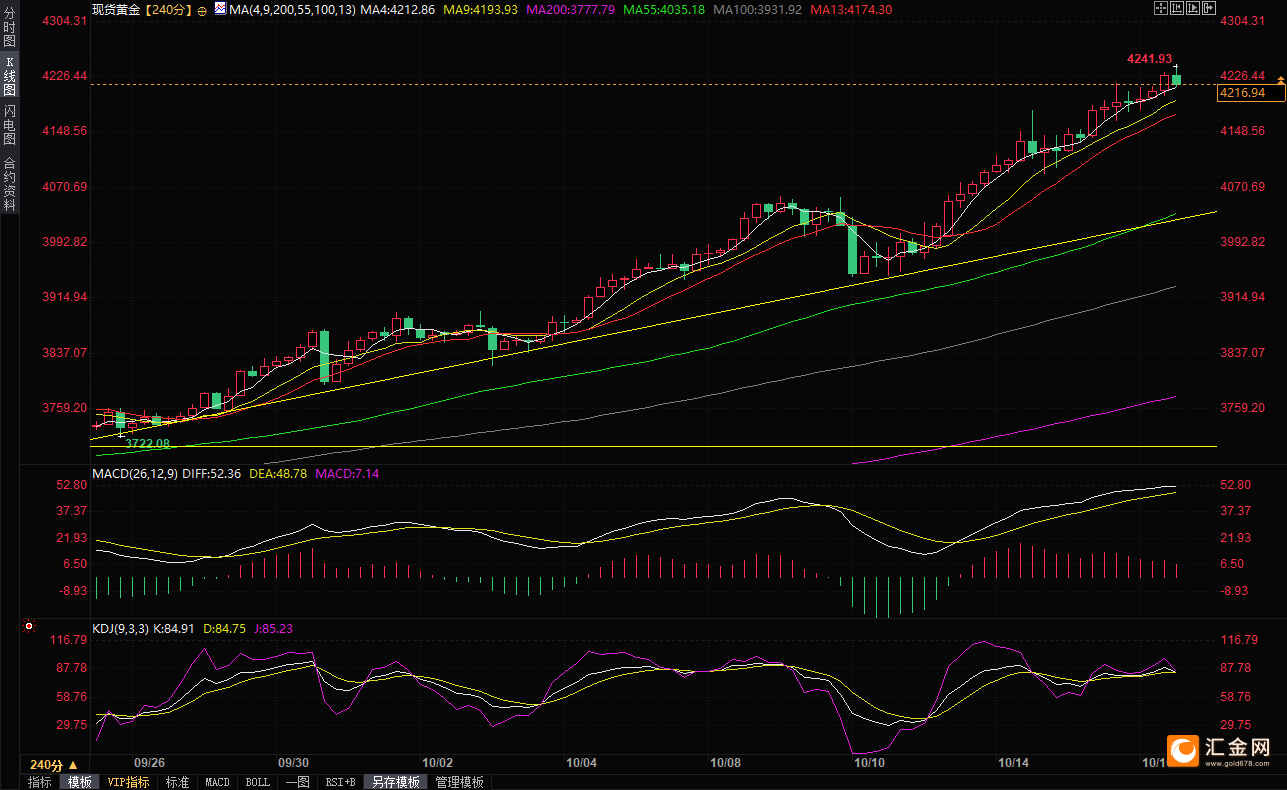Viewport: 1287px width, 790px height.
Task: Select the RSI+B template
Action: pyautogui.click(x=340, y=782)
